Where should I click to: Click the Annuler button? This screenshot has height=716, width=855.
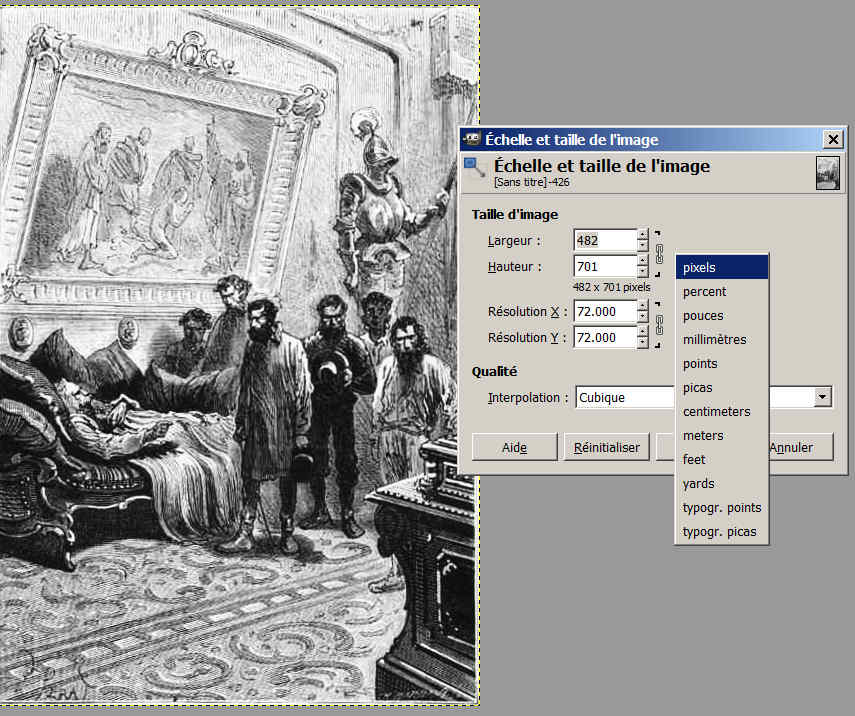click(795, 448)
